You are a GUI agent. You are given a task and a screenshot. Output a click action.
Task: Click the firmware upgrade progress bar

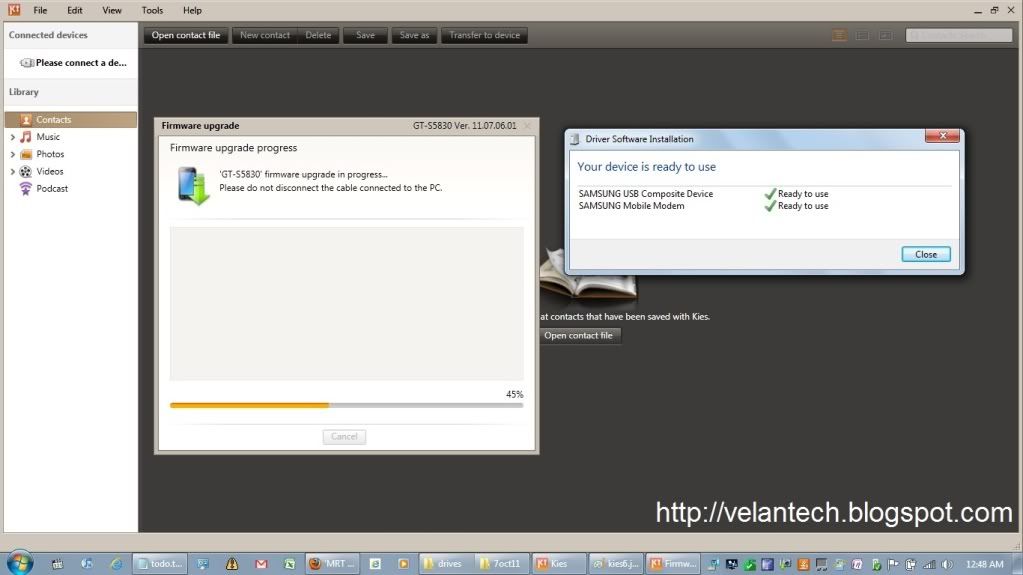pyautogui.click(x=346, y=405)
